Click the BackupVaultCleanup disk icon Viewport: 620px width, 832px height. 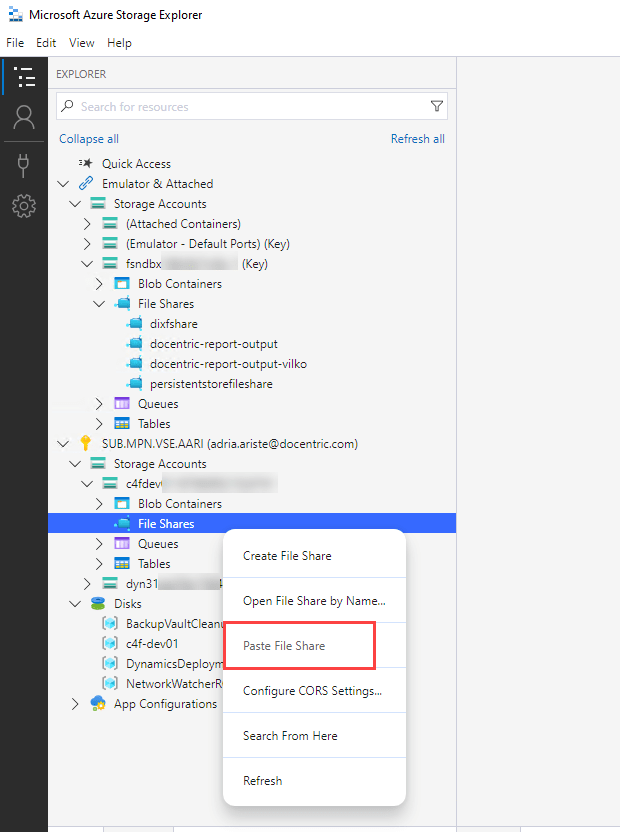(110, 623)
